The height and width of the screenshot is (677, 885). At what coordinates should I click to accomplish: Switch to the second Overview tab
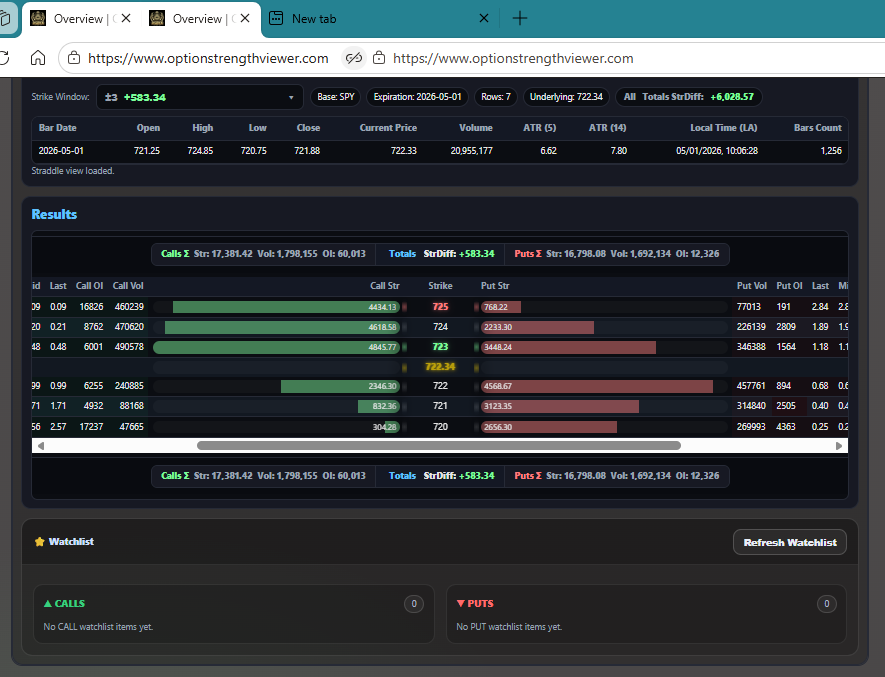198,19
